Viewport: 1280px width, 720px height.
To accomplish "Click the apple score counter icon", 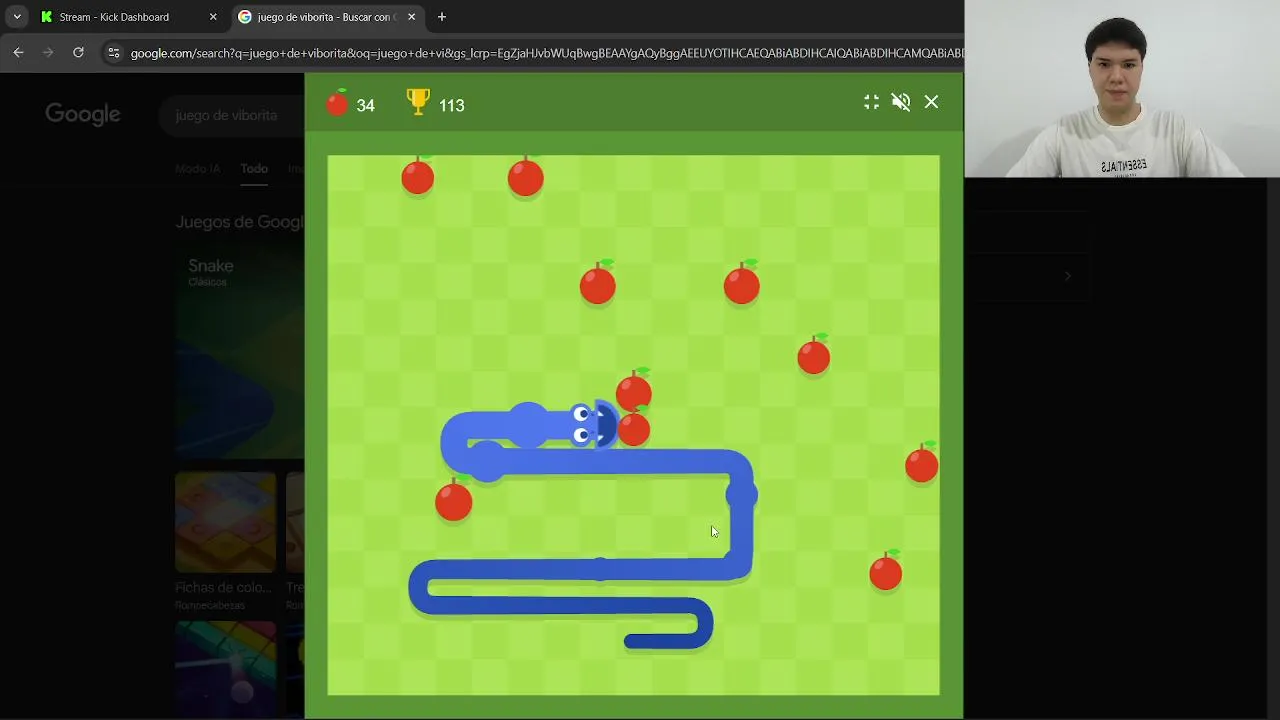I will (338, 103).
